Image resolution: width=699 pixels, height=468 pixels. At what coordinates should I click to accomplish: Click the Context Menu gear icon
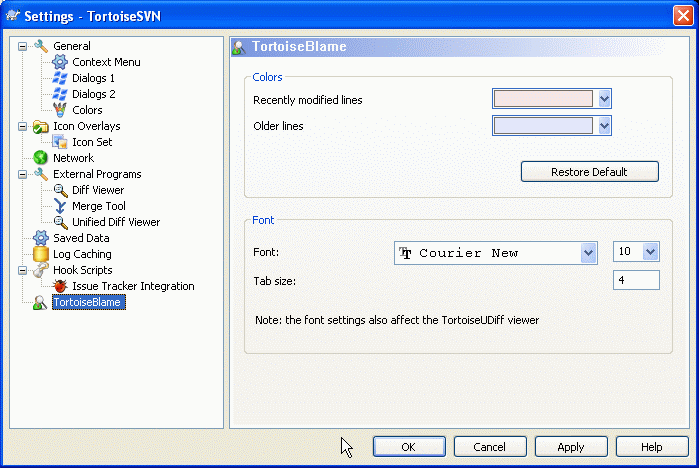[60, 62]
